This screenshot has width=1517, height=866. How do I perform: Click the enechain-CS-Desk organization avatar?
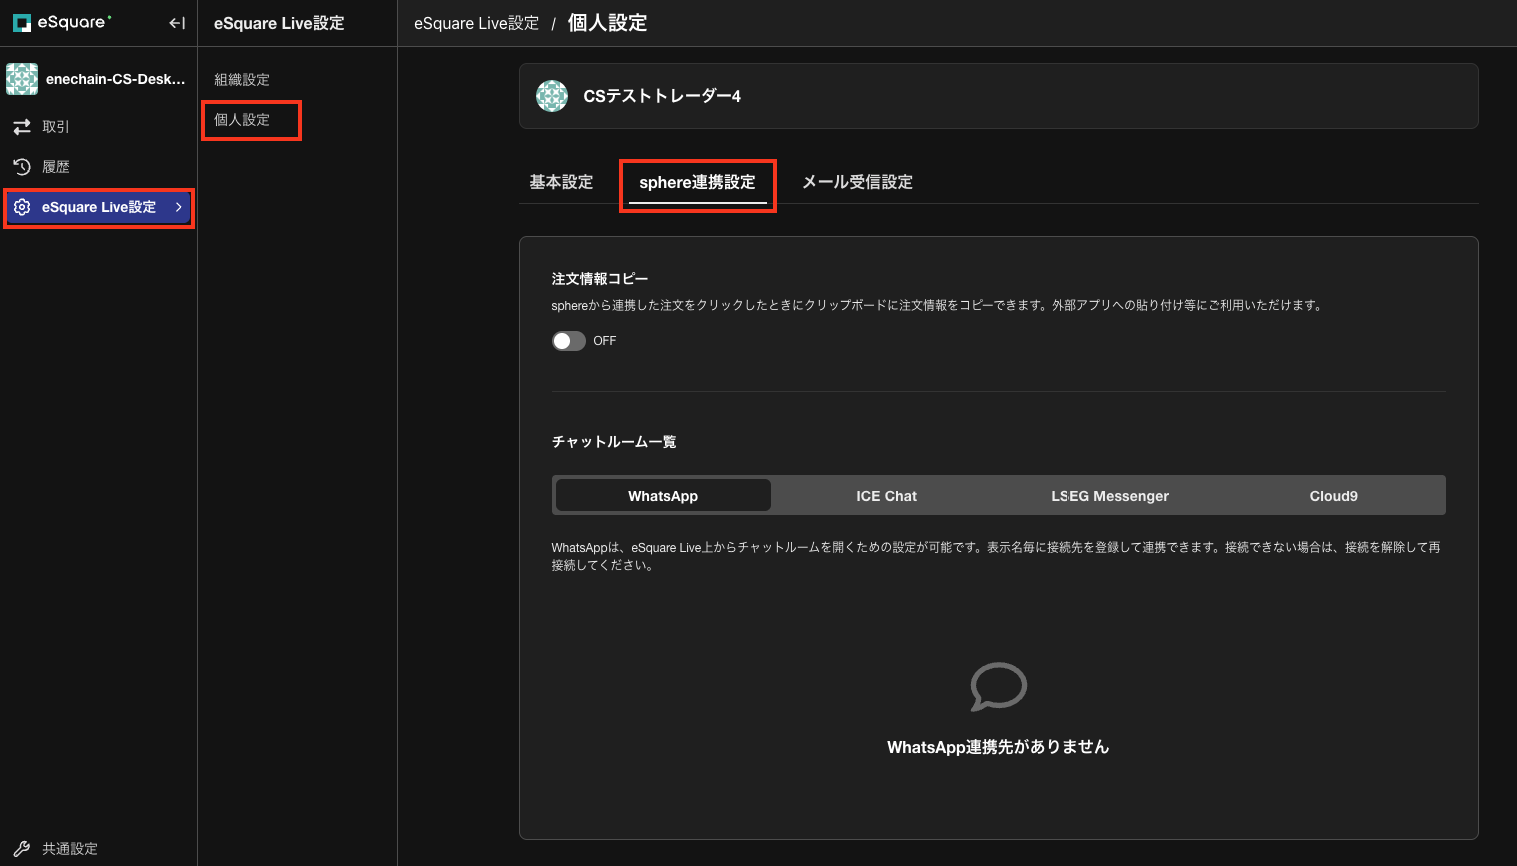coord(22,79)
